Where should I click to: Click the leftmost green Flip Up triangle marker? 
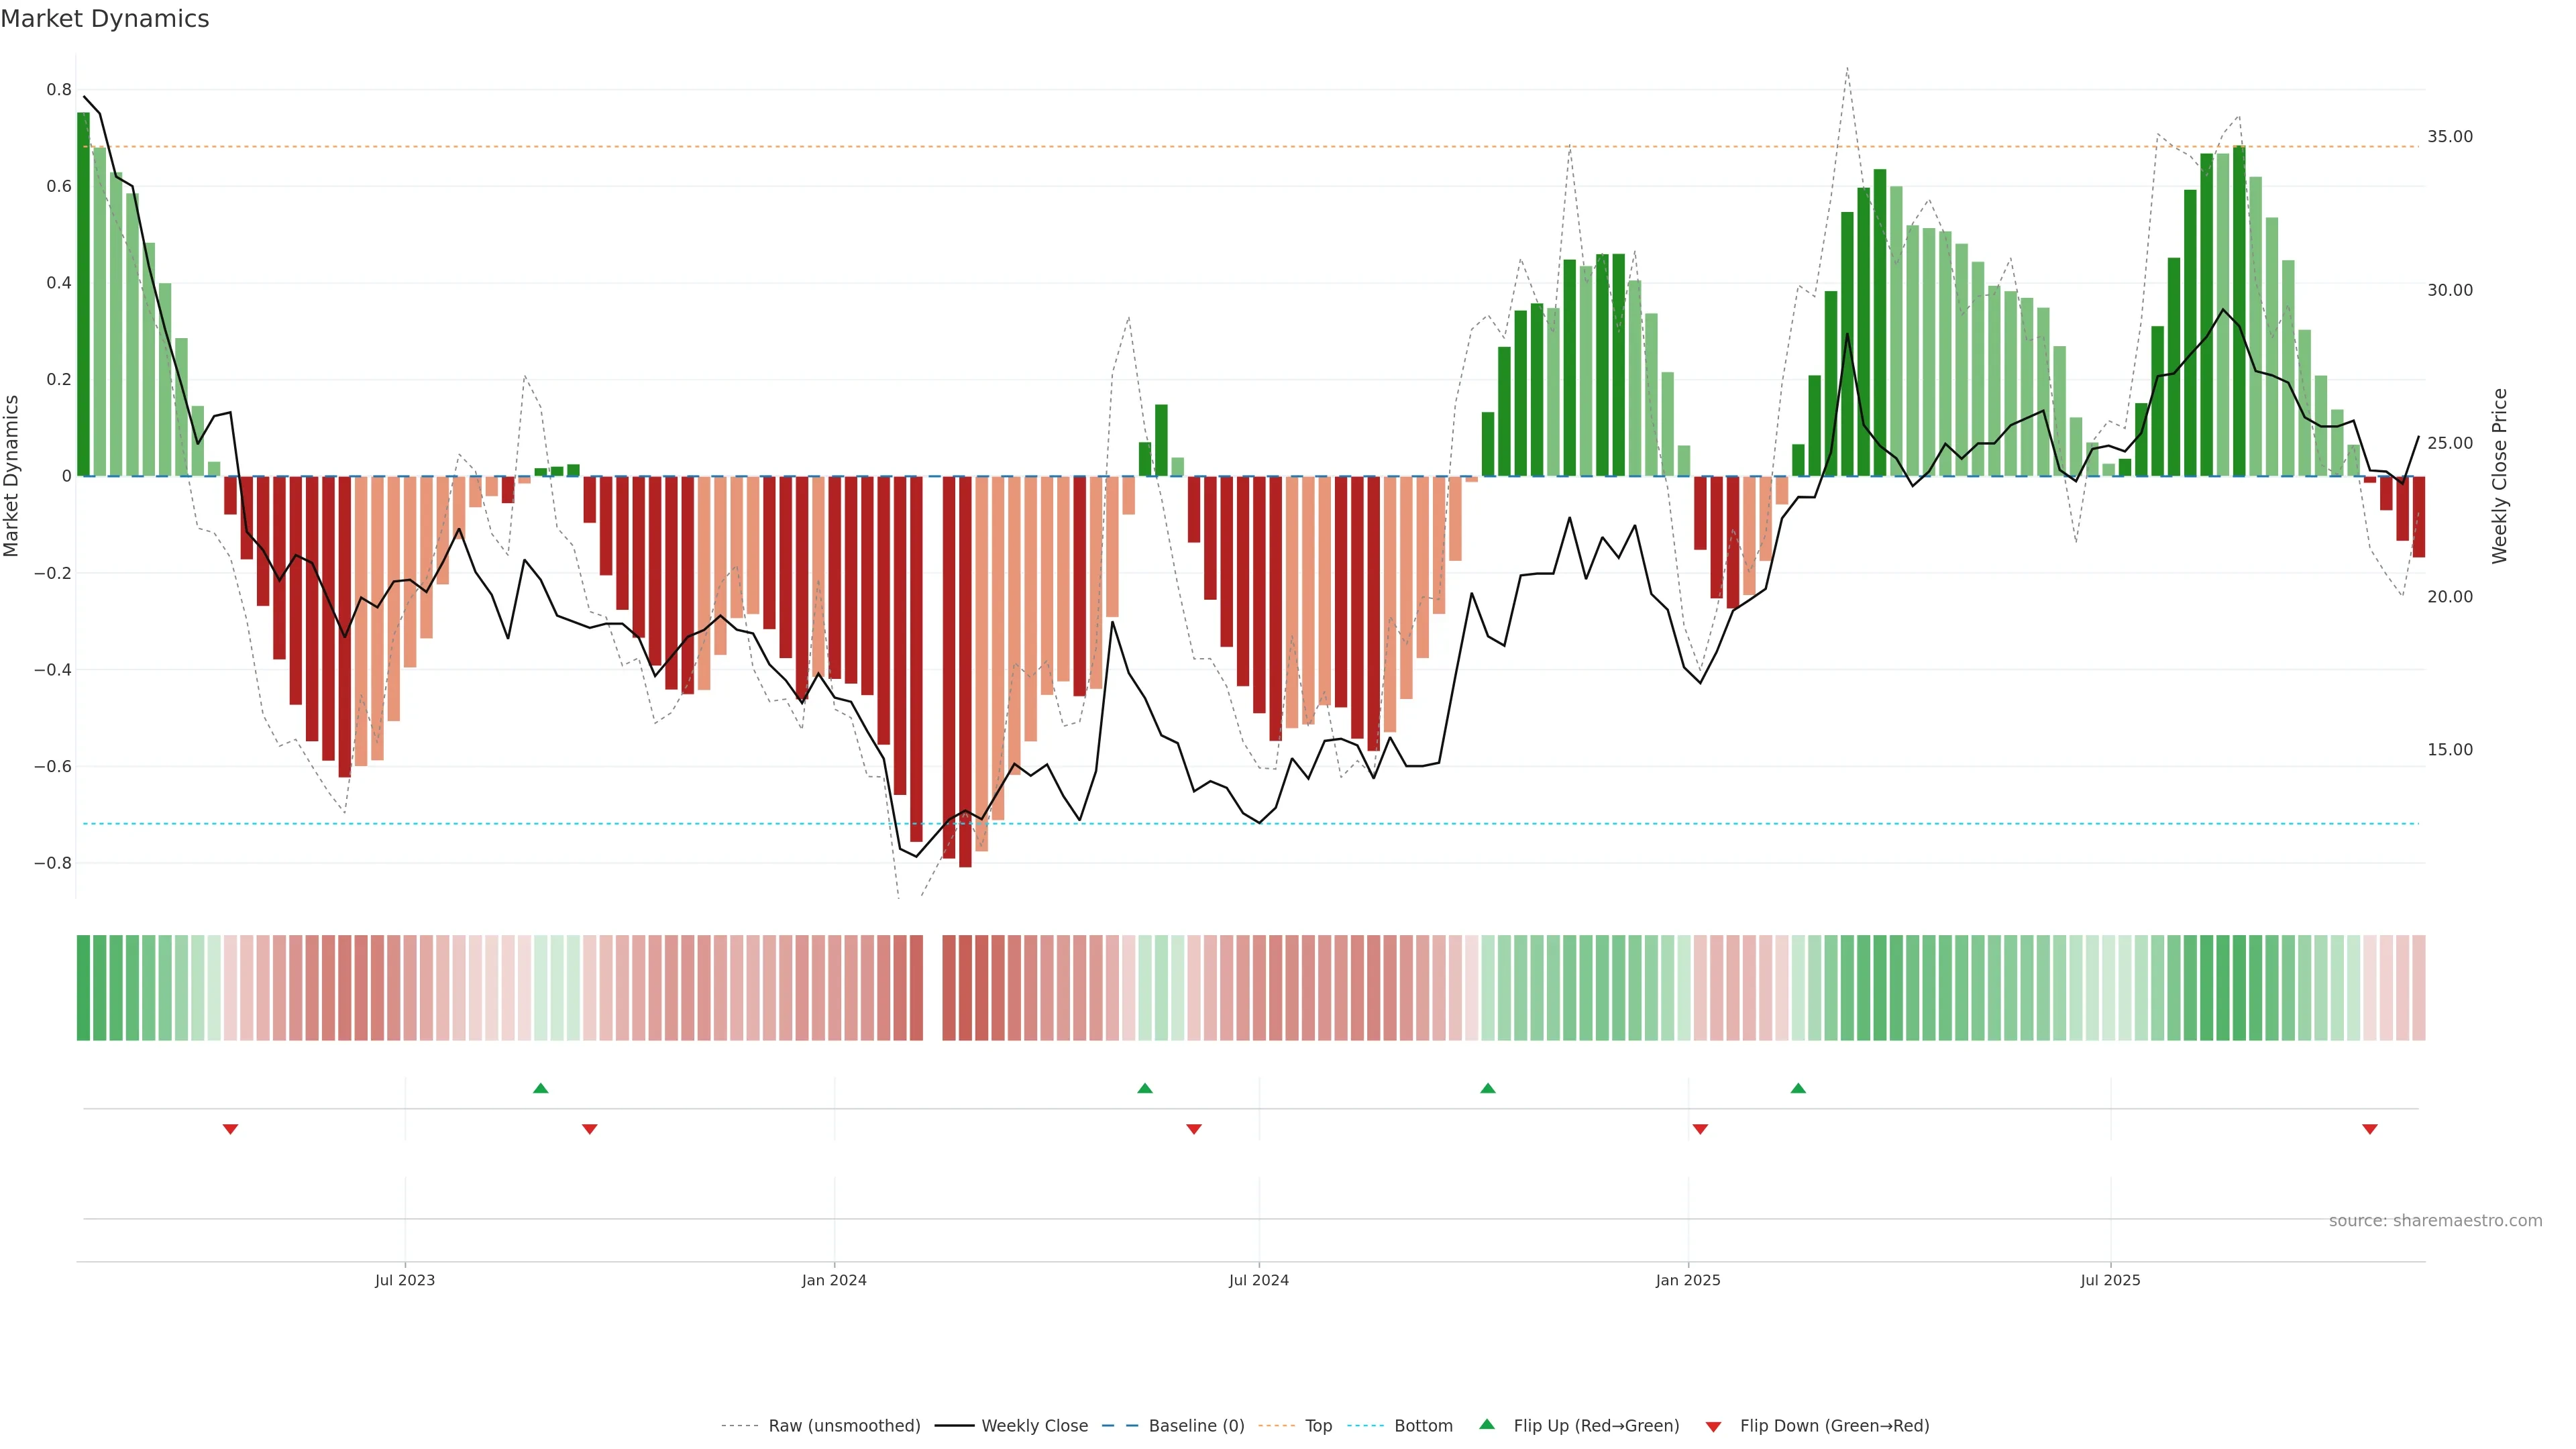(540, 1088)
